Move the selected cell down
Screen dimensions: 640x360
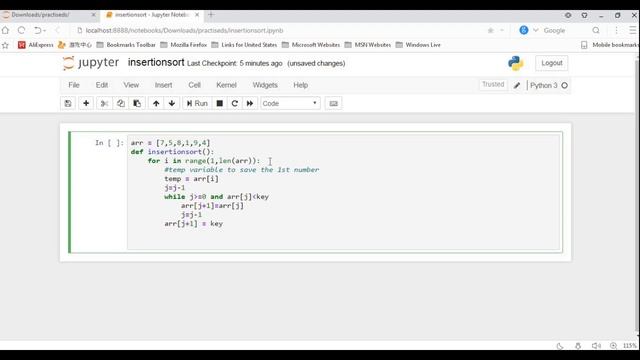pos(172,104)
